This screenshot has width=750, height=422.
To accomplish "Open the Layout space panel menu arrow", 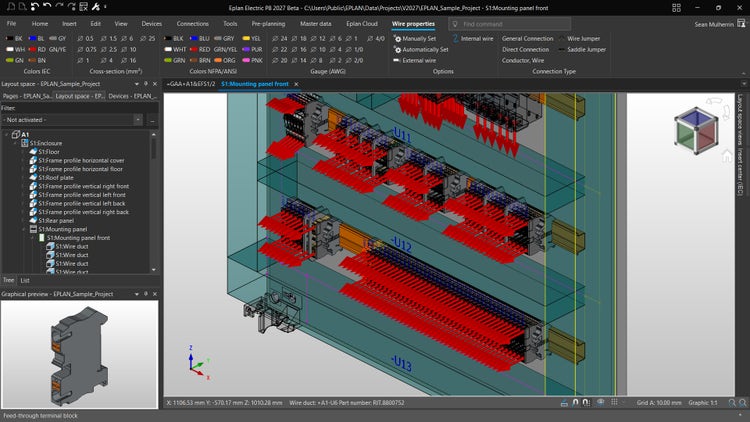I will [137, 84].
